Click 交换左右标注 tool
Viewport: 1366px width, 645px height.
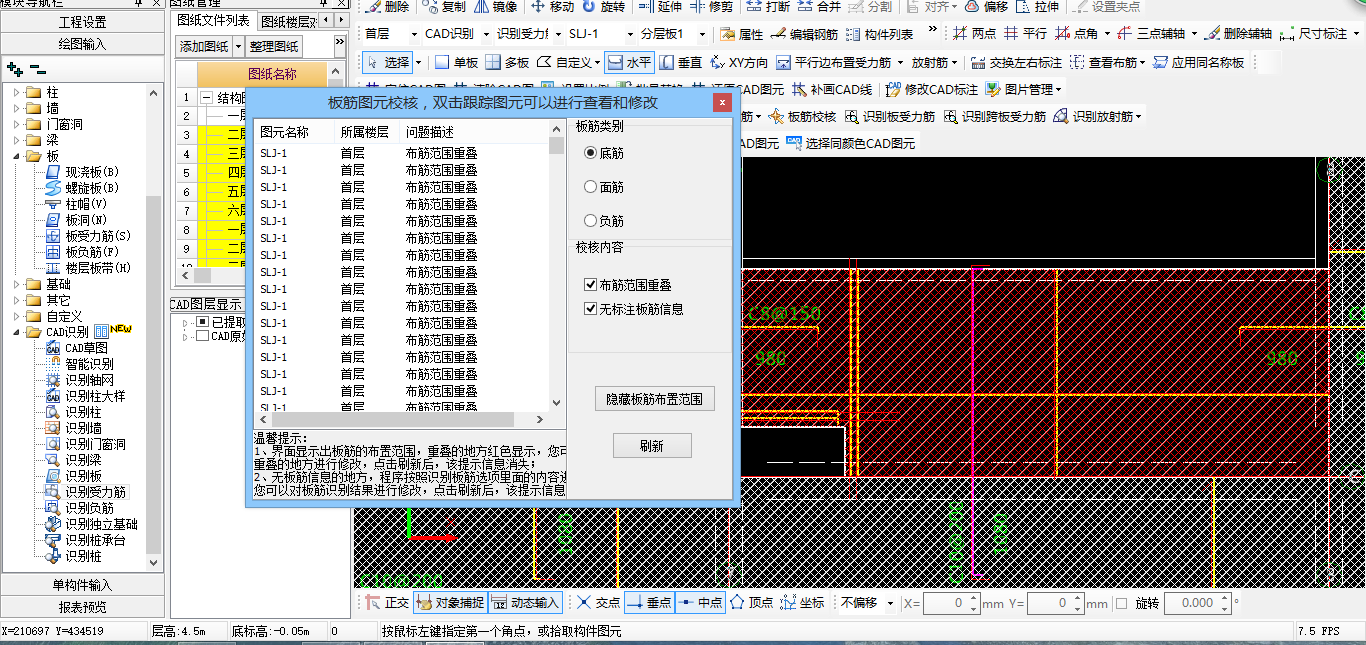pos(1017,62)
